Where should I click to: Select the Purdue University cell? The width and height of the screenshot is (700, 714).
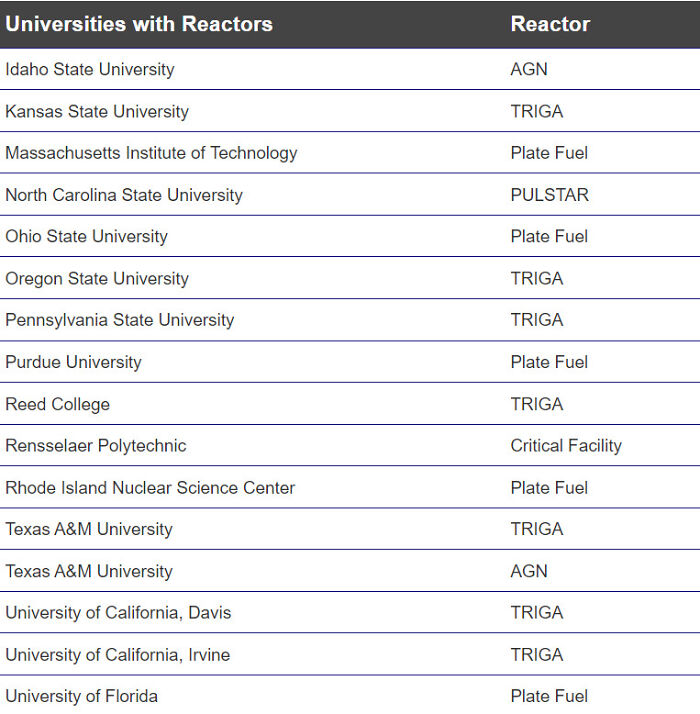click(x=73, y=362)
